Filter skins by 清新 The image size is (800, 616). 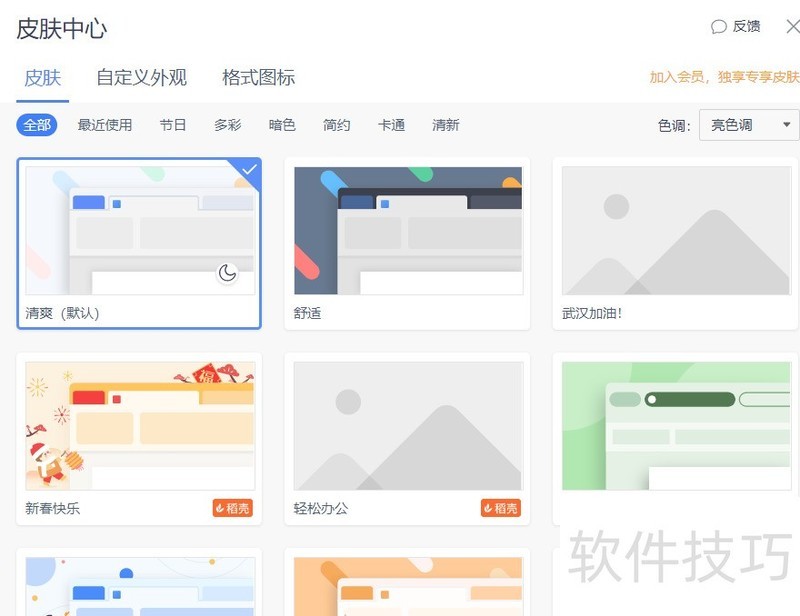[446, 125]
